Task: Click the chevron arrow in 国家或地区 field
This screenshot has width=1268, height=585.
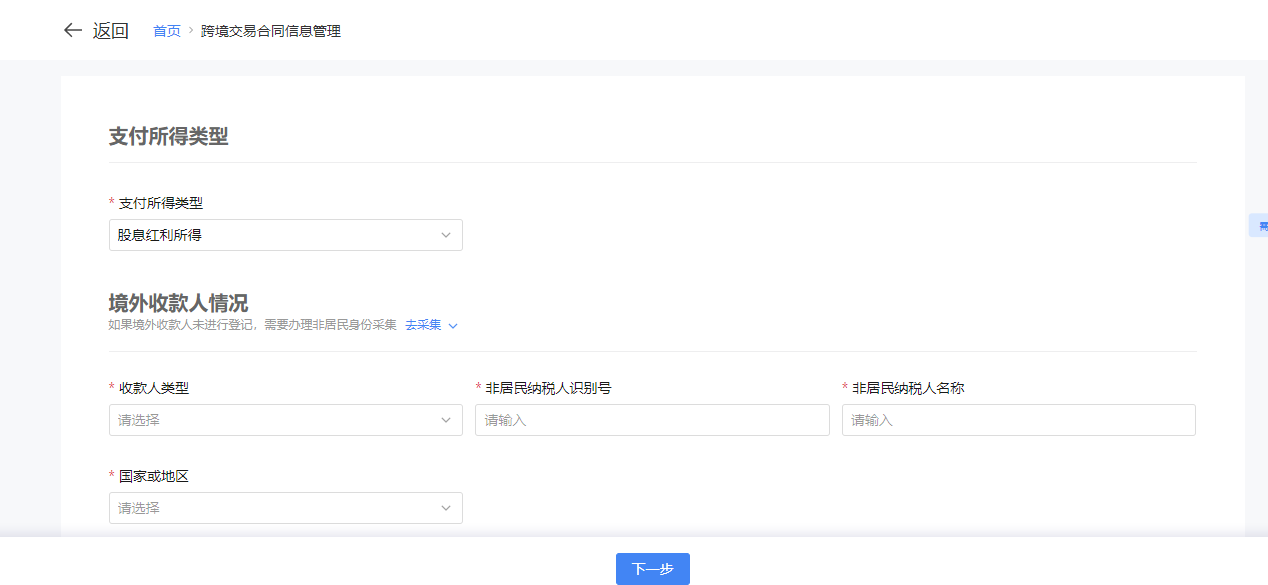Action: pyautogui.click(x=446, y=508)
